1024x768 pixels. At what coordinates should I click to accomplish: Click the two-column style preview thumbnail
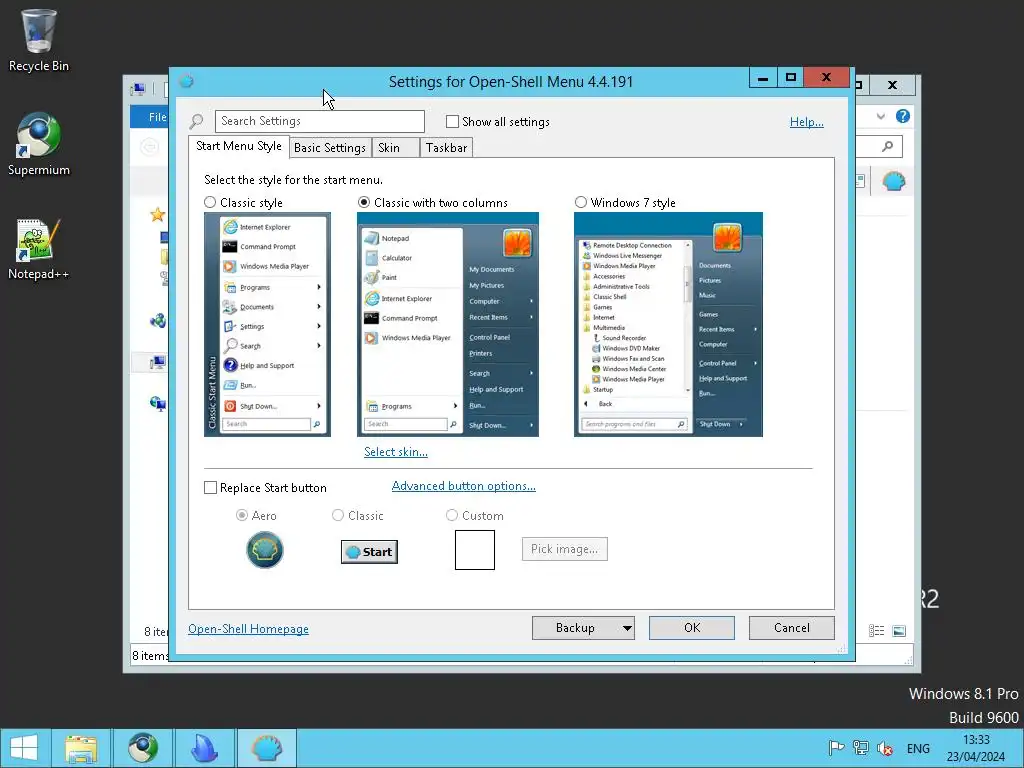[448, 325]
